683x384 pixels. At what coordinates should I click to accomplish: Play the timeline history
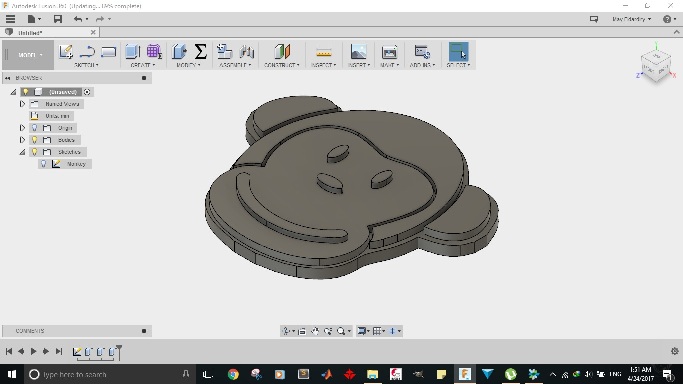click(34, 351)
